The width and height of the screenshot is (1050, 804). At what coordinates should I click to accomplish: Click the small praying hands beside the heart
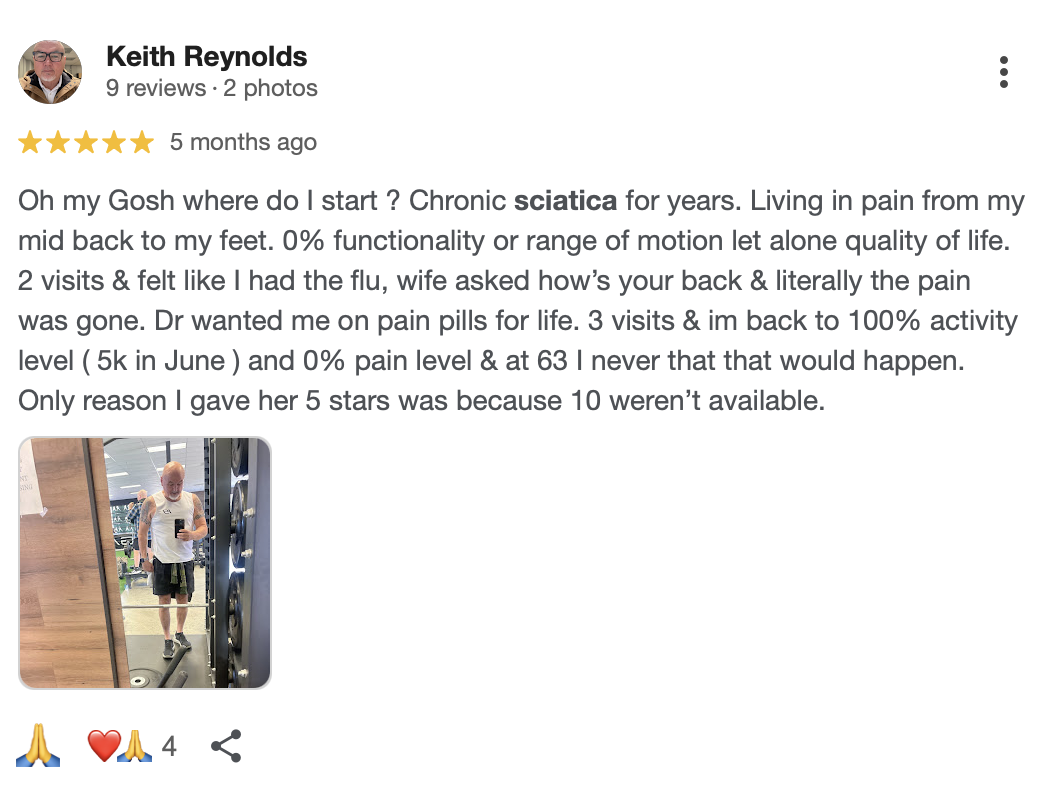click(x=135, y=746)
